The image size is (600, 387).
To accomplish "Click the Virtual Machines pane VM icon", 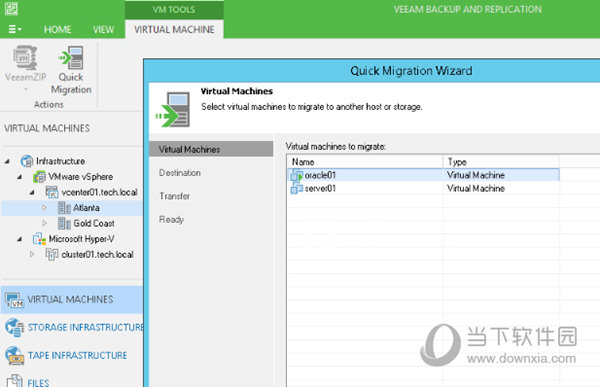I will point(15,300).
